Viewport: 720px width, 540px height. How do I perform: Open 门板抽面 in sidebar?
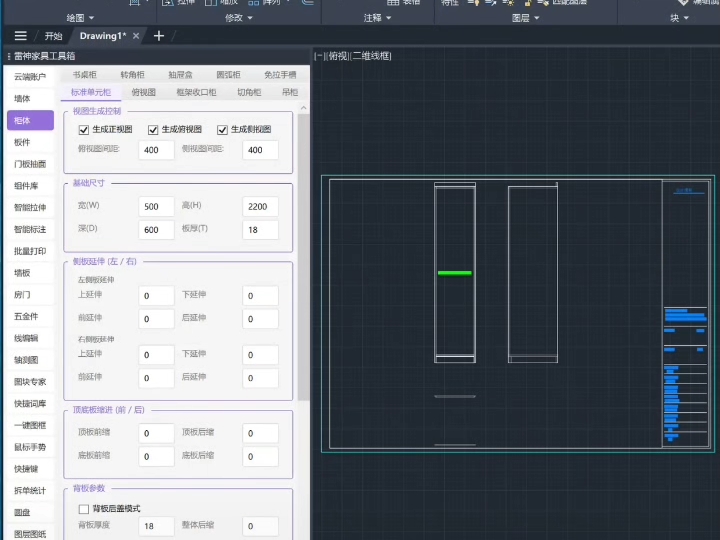[30, 164]
